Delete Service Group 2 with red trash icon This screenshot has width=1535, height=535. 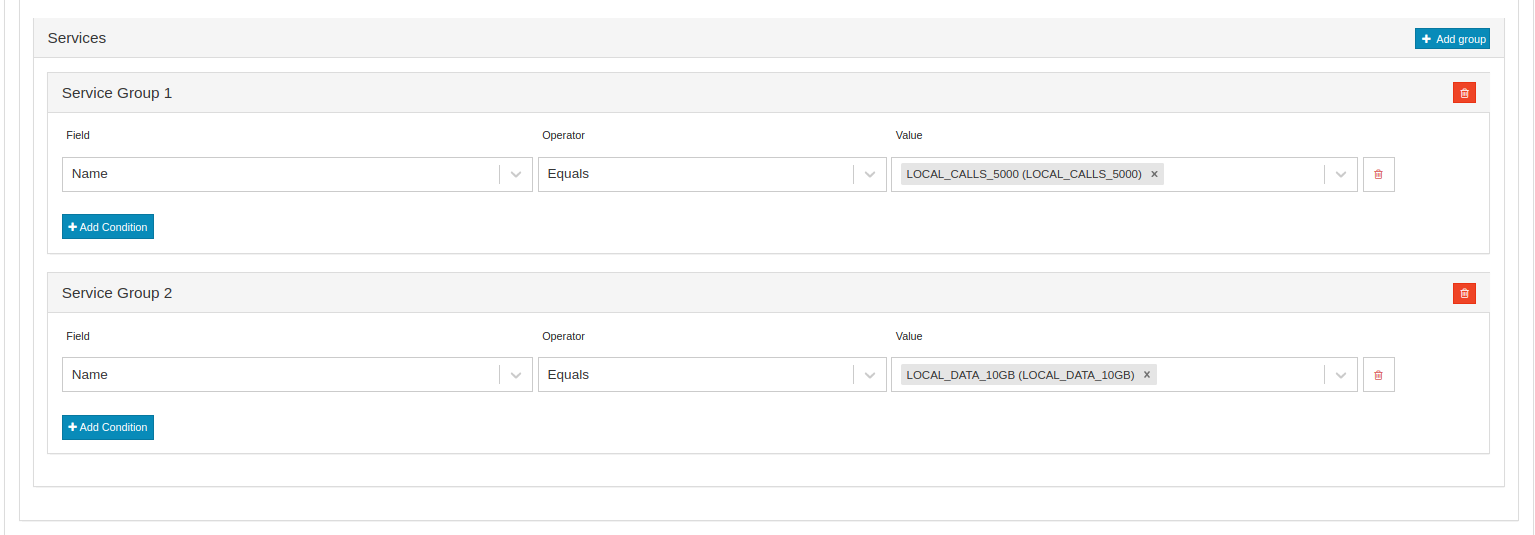(1464, 293)
